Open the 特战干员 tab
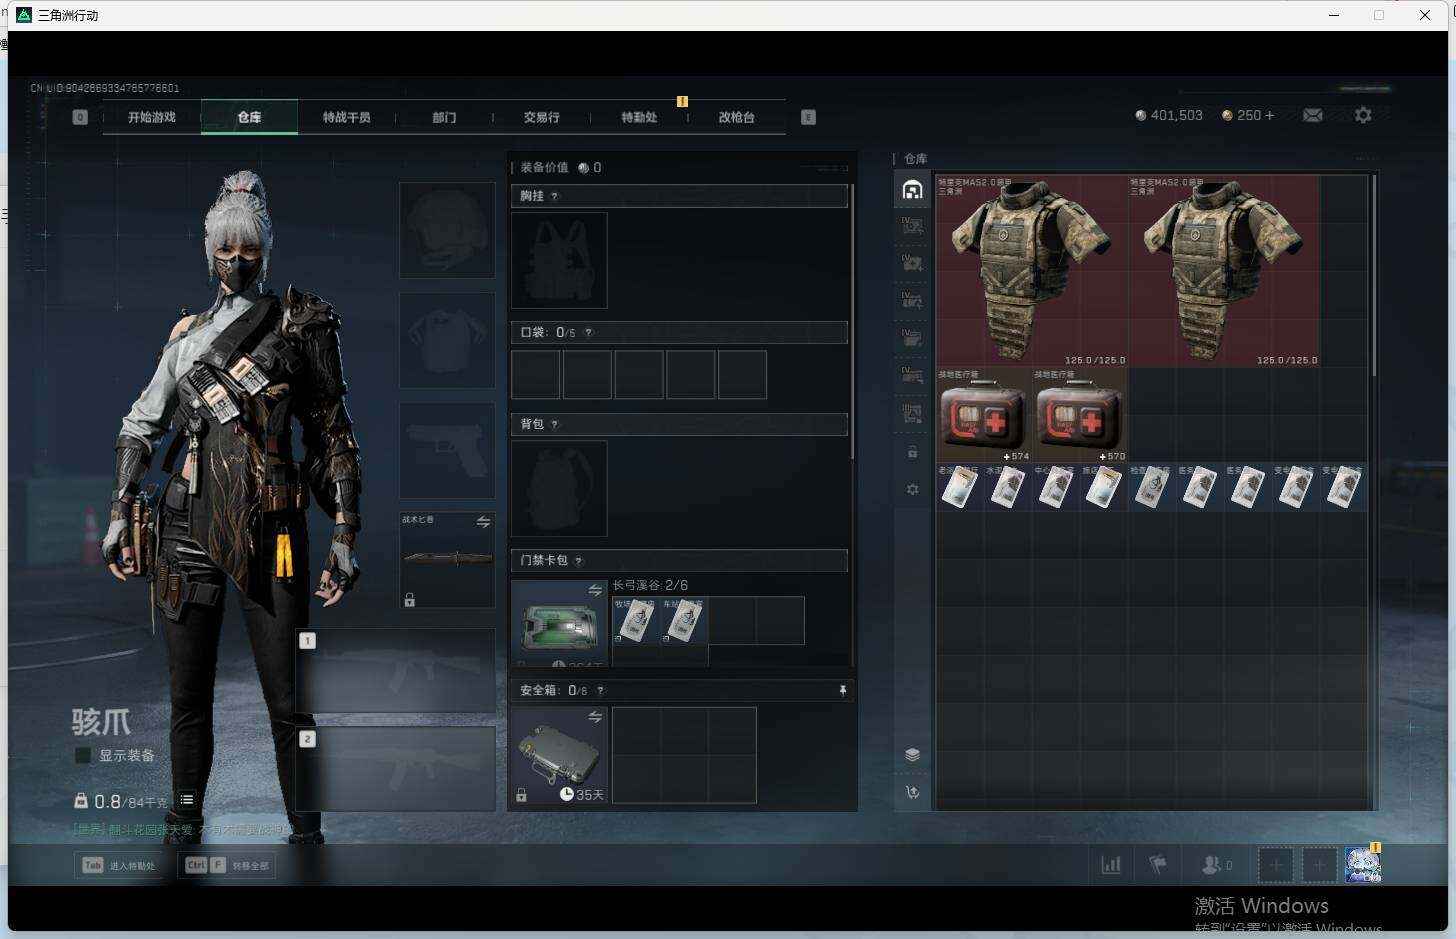The image size is (1456, 939). click(x=346, y=117)
